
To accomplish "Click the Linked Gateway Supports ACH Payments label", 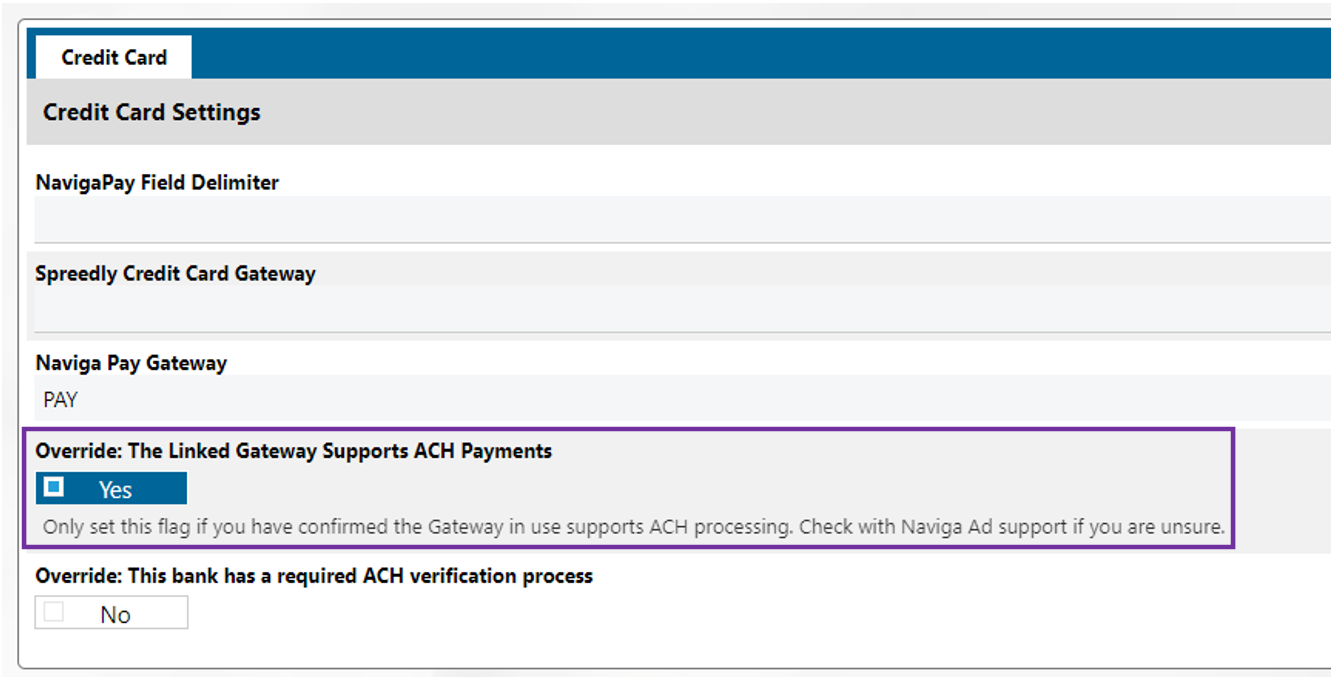I will pyautogui.click(x=293, y=451).
